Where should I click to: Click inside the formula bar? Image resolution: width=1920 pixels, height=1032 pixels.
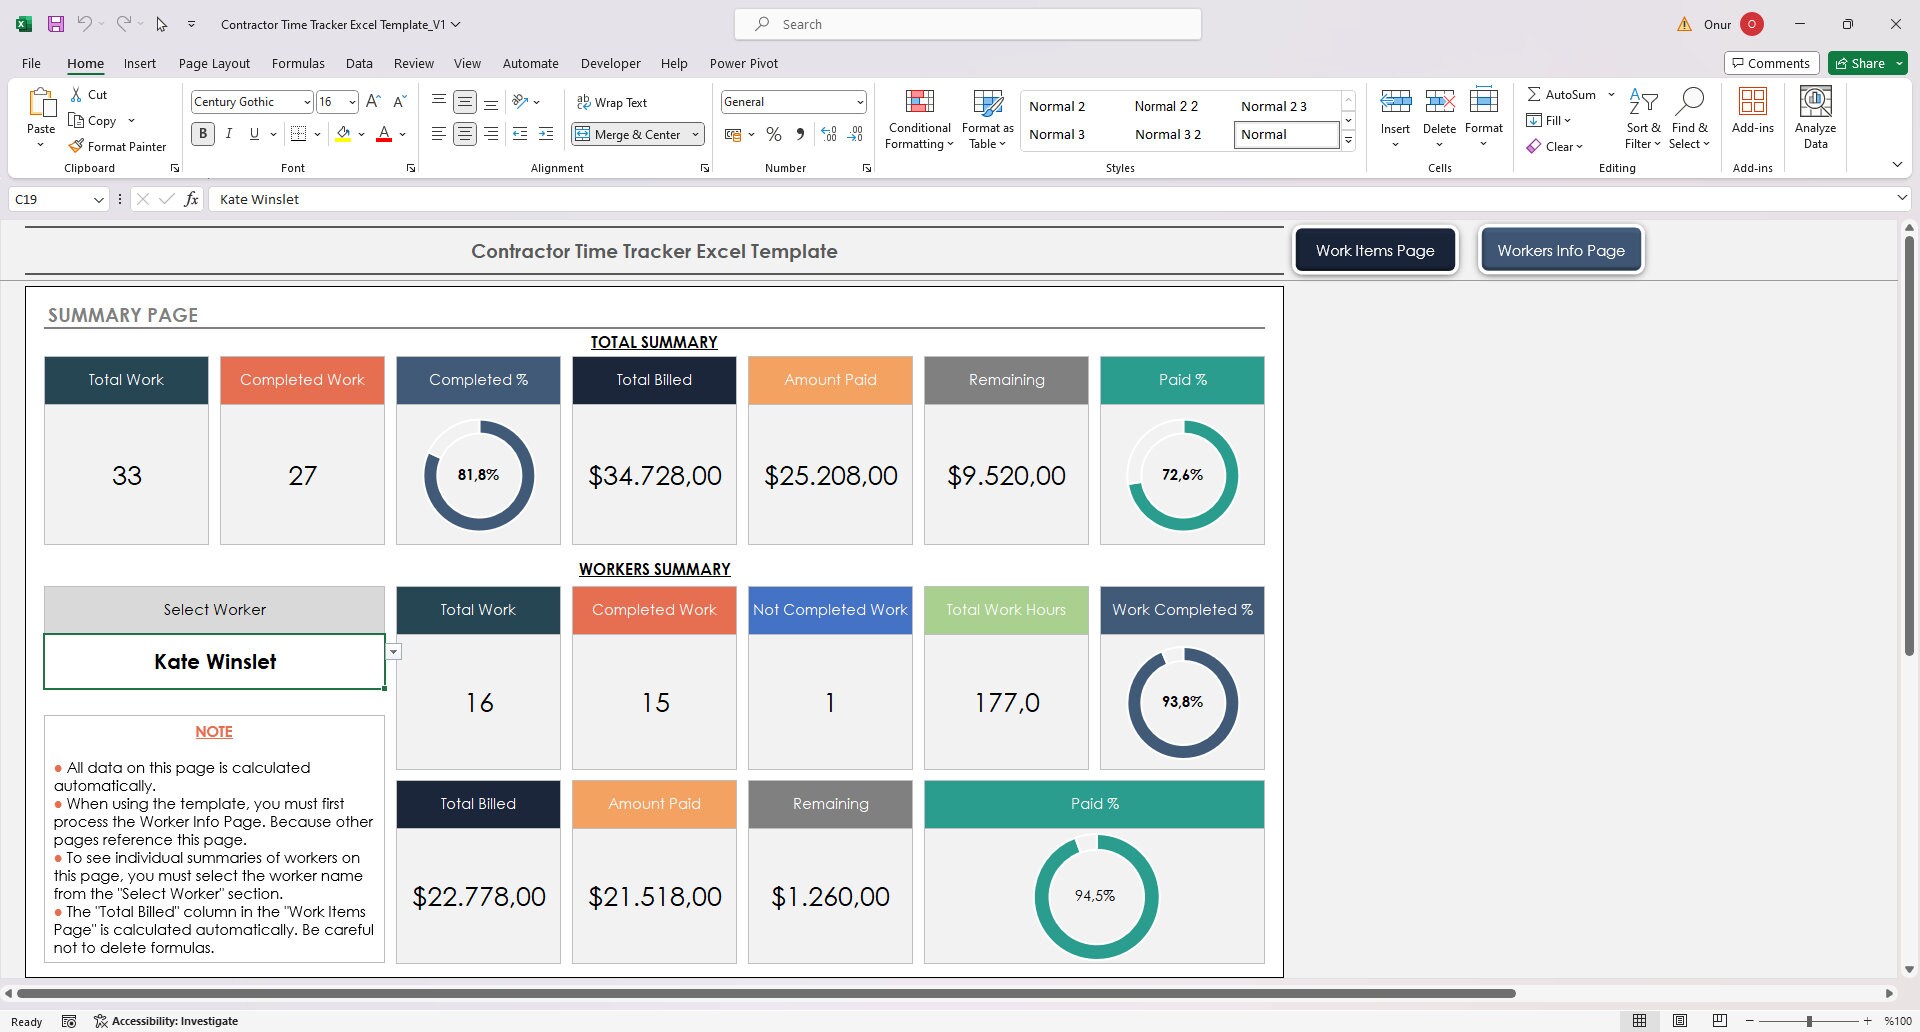(600, 199)
